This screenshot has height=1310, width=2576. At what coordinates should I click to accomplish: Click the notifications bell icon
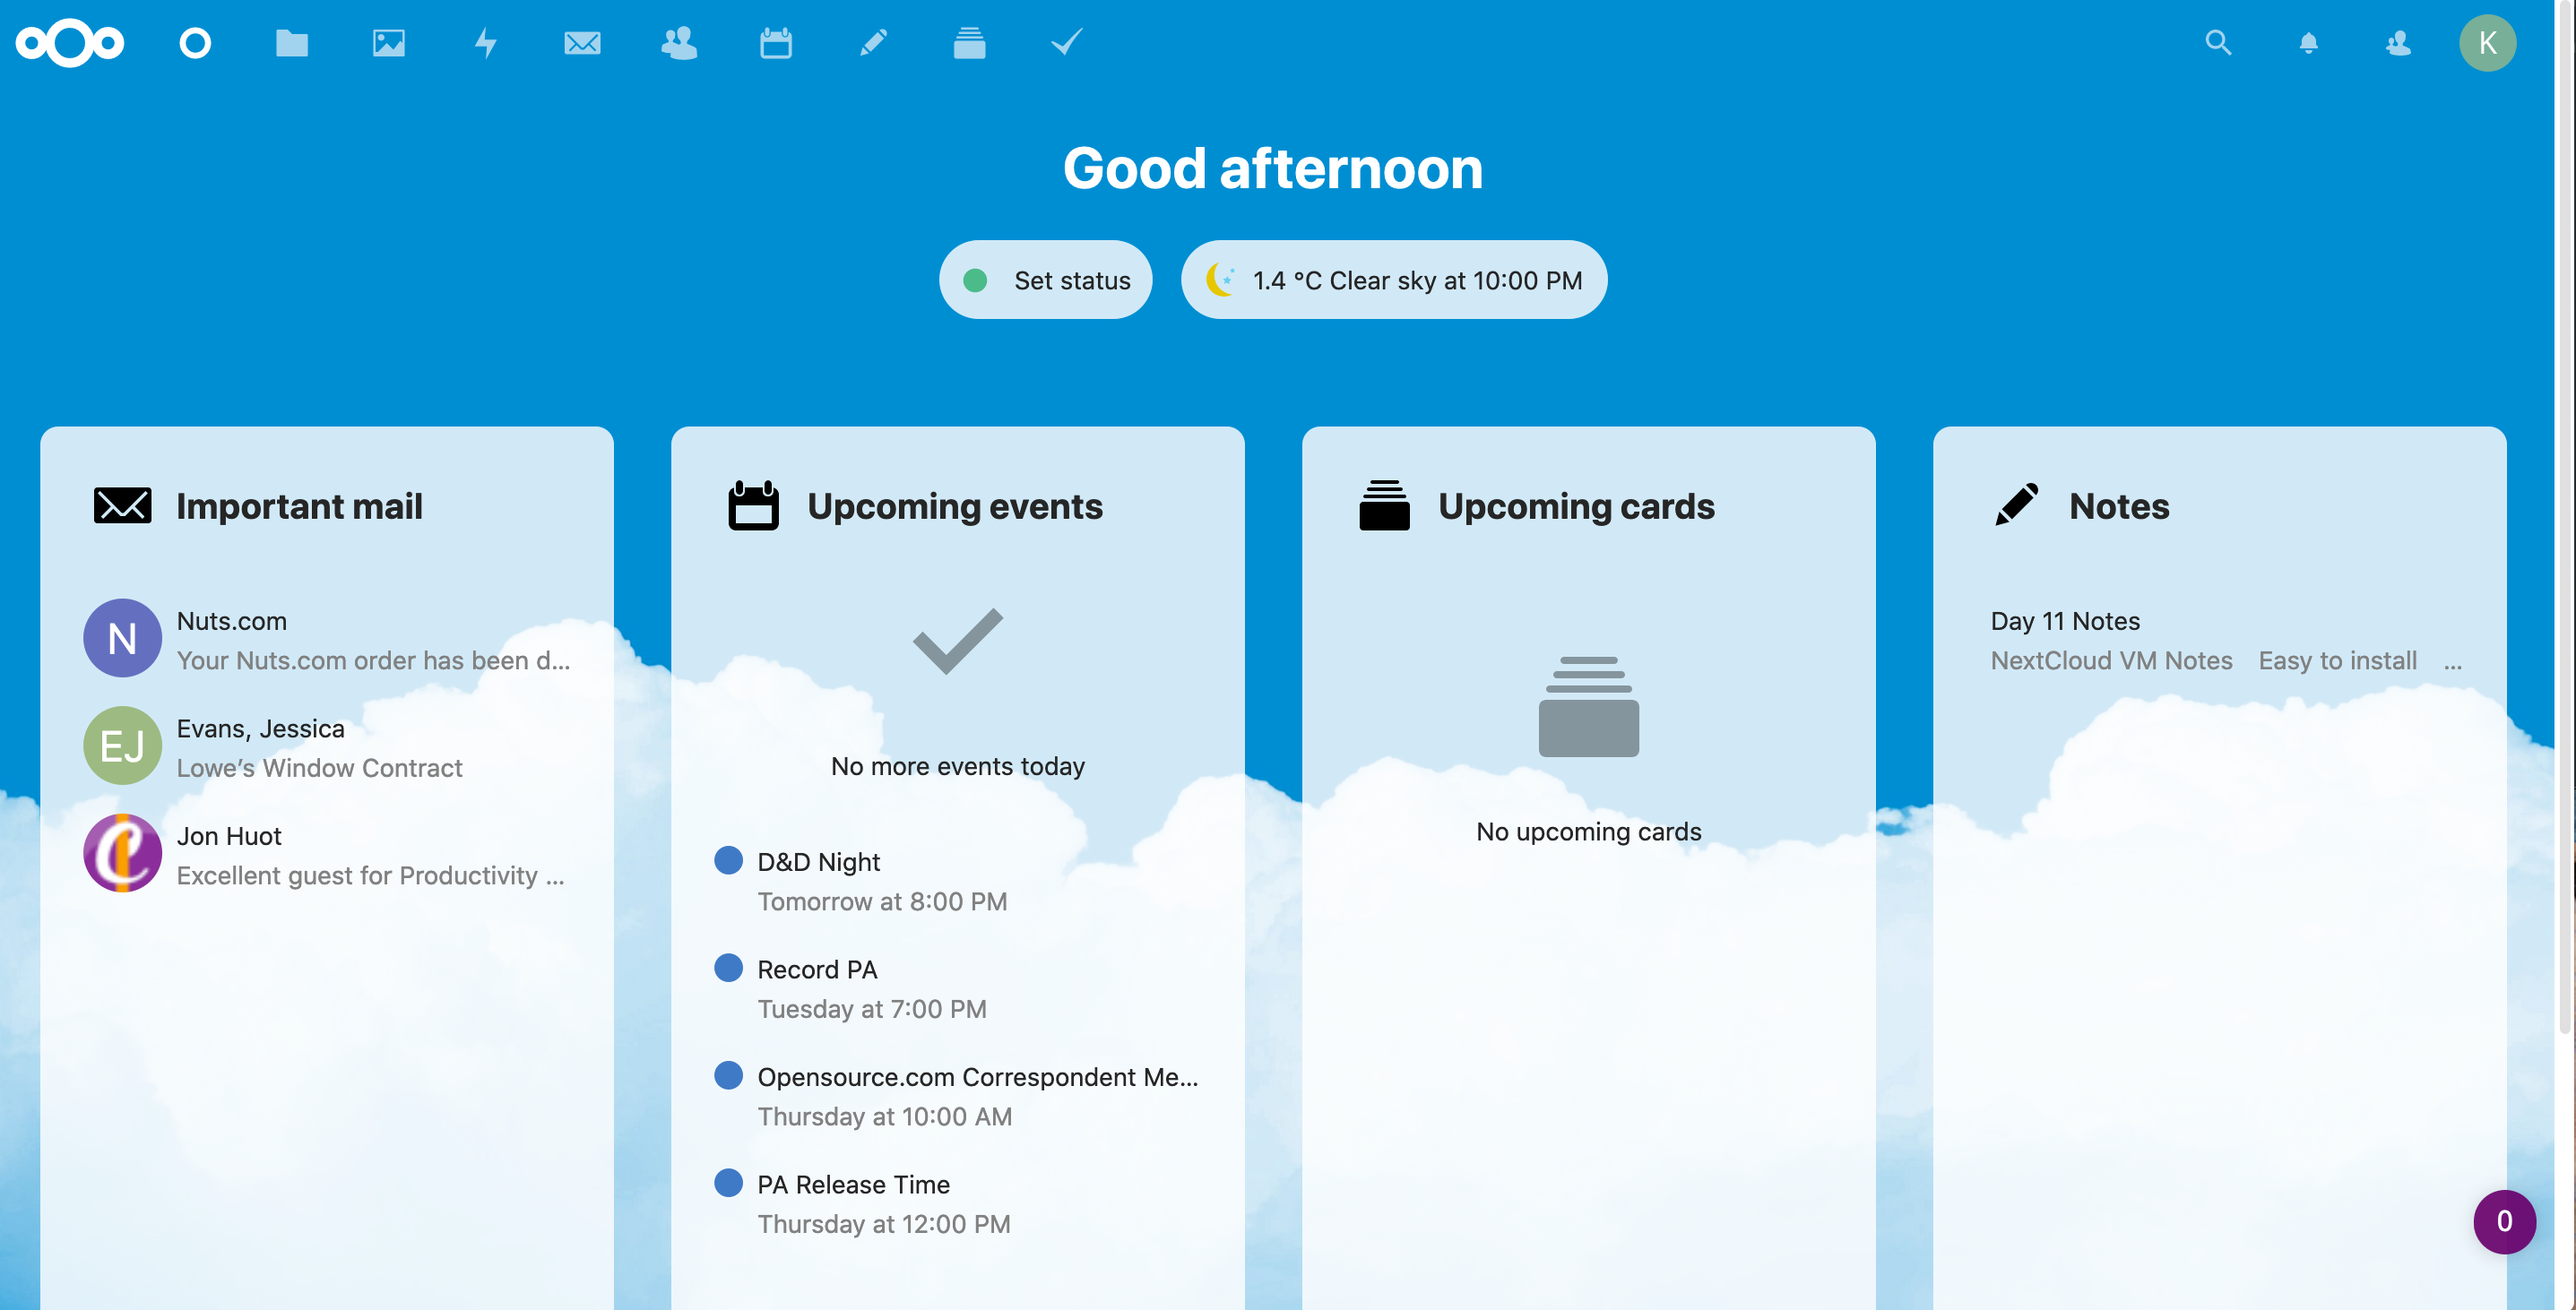(x=2309, y=42)
